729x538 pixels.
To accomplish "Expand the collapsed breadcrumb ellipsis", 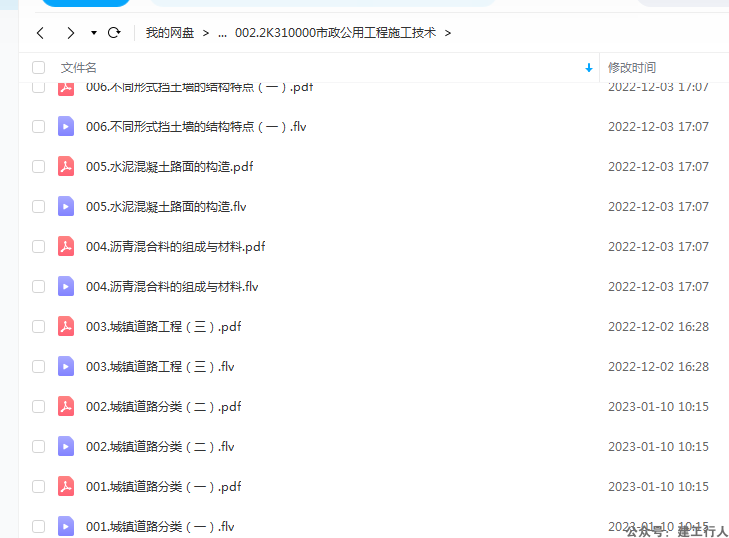I will (222, 33).
